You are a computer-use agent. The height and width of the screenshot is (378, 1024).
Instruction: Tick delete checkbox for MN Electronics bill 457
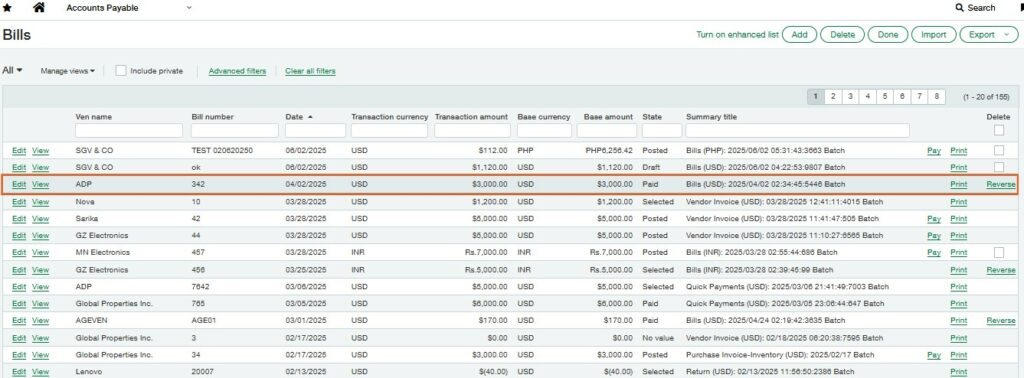point(999,252)
